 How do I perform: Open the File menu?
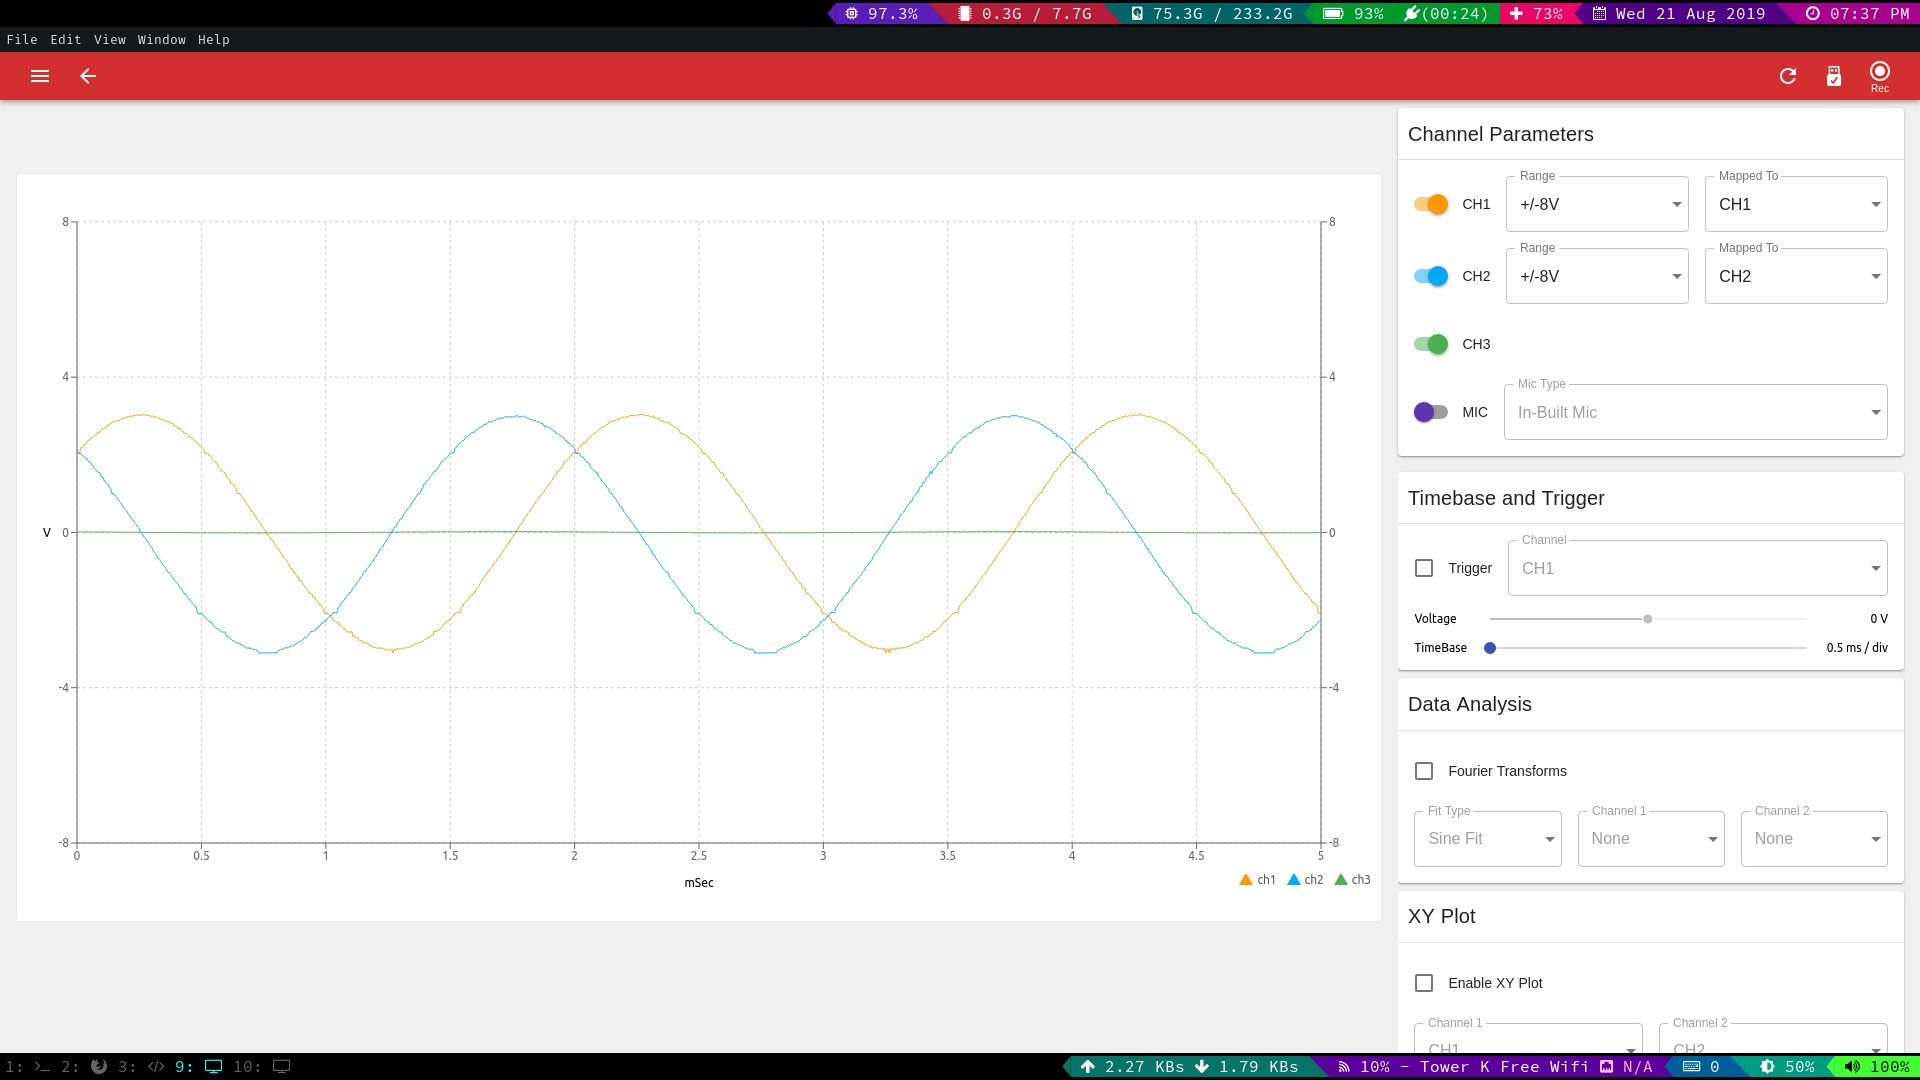pyautogui.click(x=22, y=40)
